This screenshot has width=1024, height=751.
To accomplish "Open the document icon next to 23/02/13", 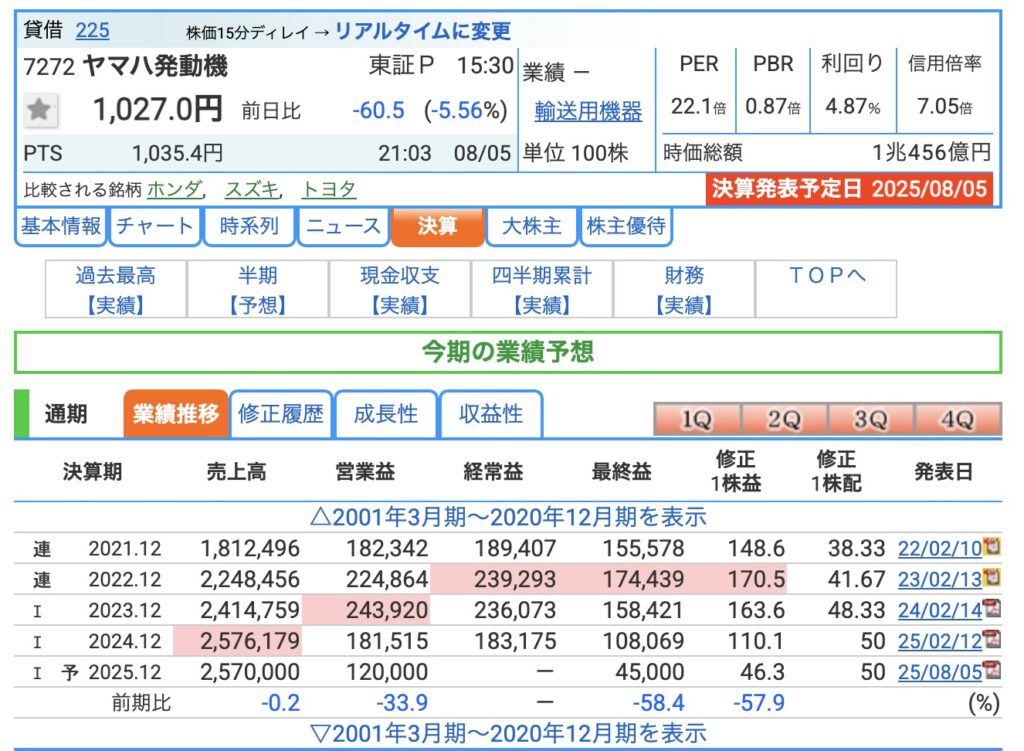I will pyautogui.click(x=992, y=578).
